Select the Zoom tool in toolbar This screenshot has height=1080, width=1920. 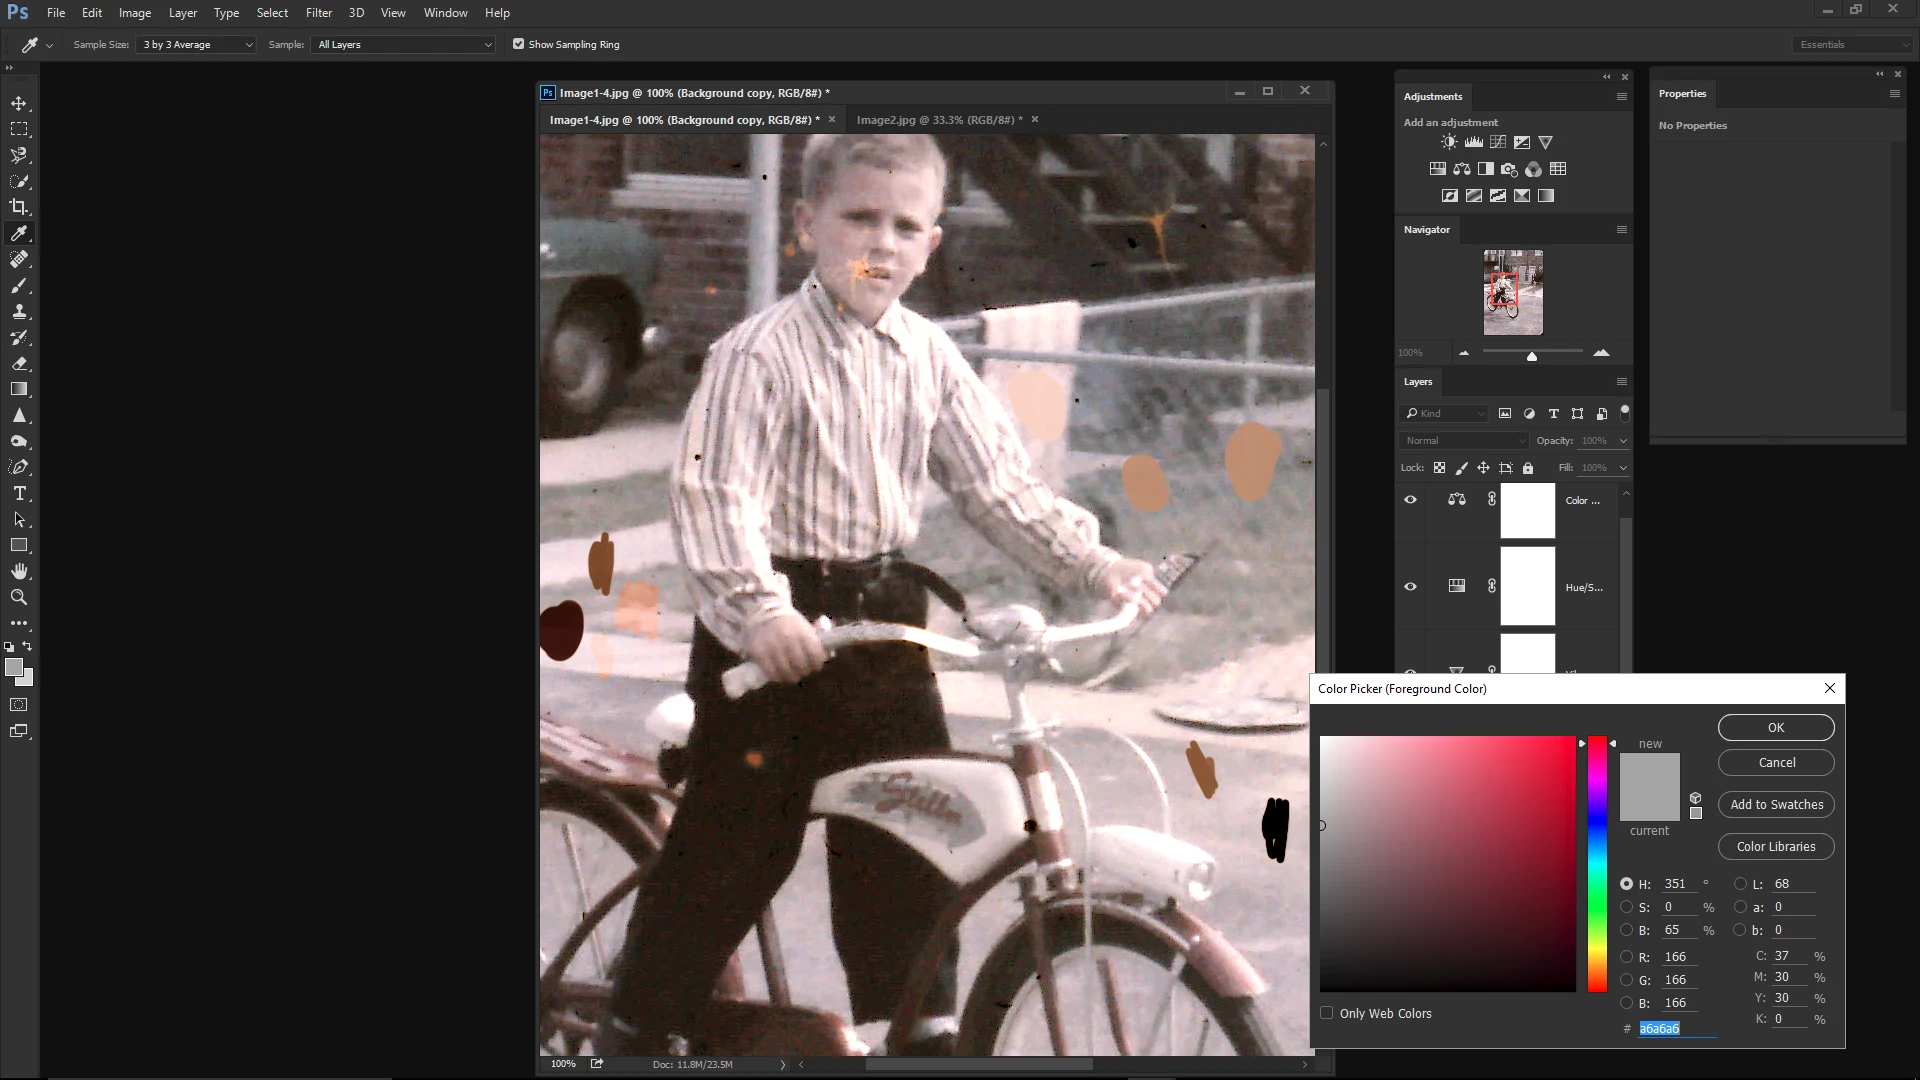pyautogui.click(x=19, y=597)
